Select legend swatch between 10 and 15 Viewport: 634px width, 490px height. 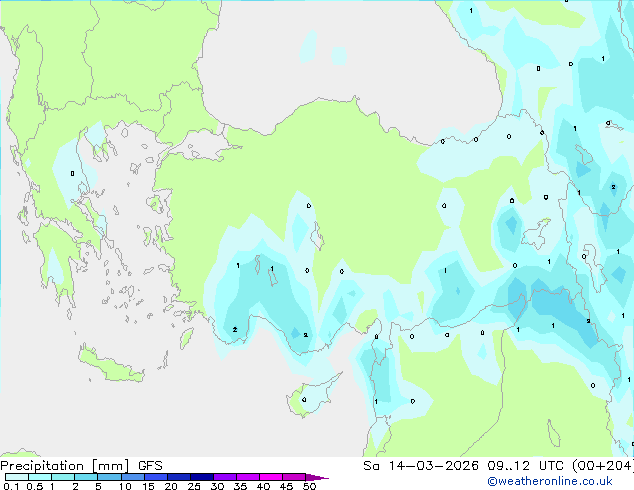133,477
